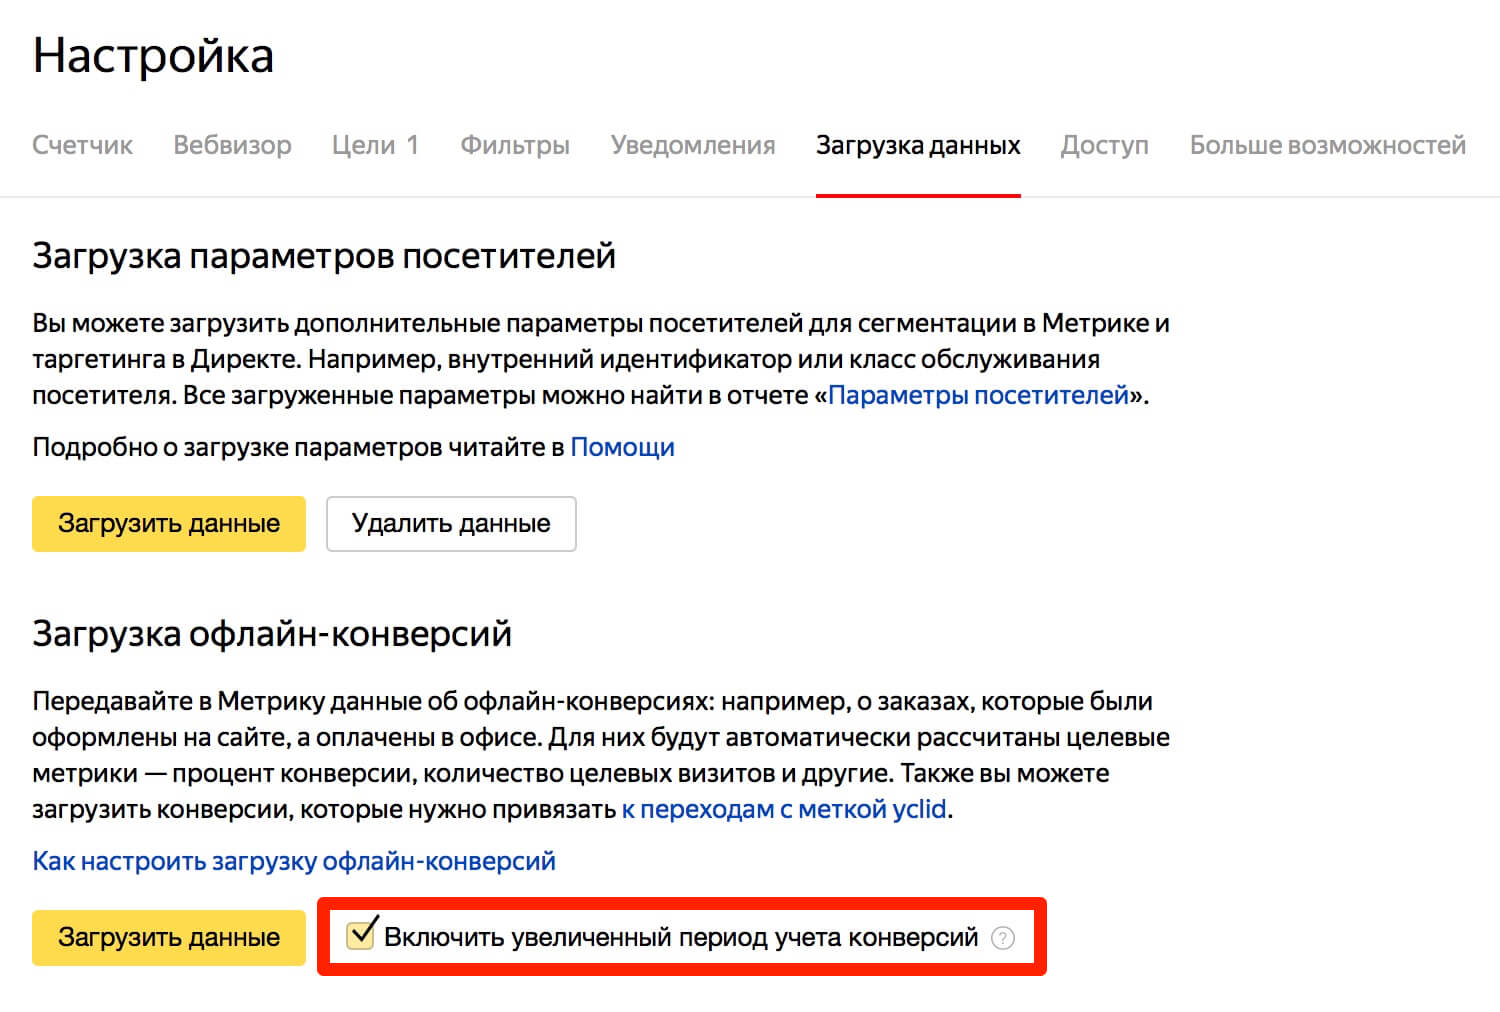Image resolution: width=1500 pixels, height=1012 pixels.
Task: Click the Загрузка офлайн-конверсий heading
Action: (x=272, y=634)
